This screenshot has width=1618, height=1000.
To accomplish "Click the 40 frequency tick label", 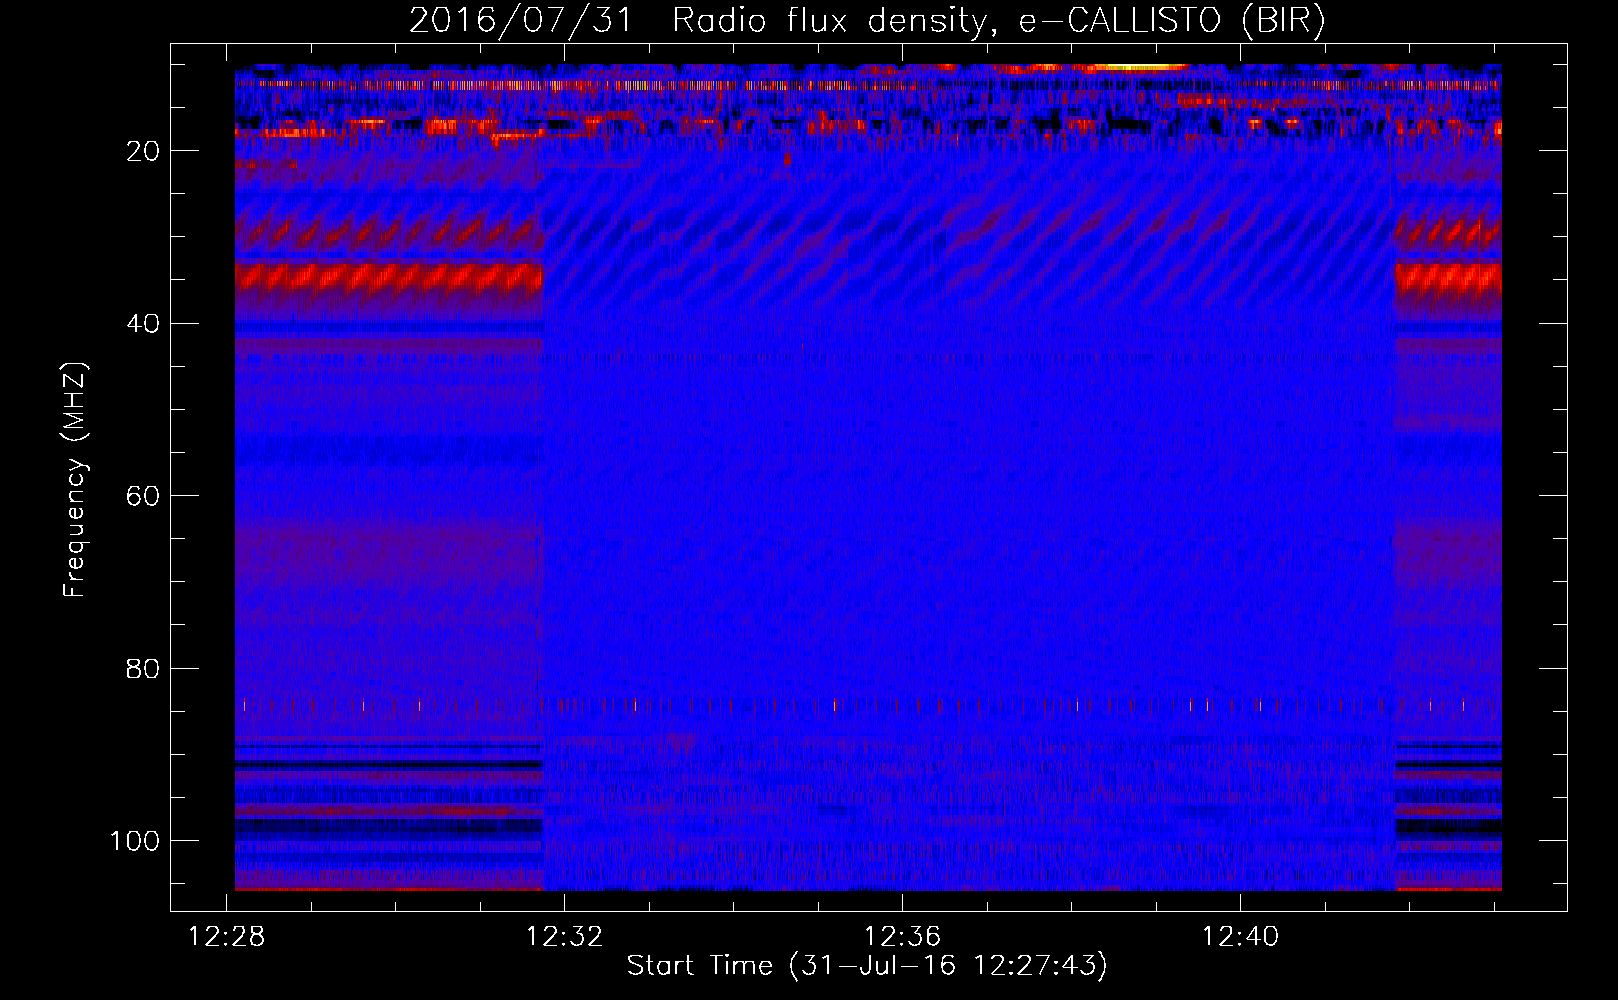I will (143, 323).
